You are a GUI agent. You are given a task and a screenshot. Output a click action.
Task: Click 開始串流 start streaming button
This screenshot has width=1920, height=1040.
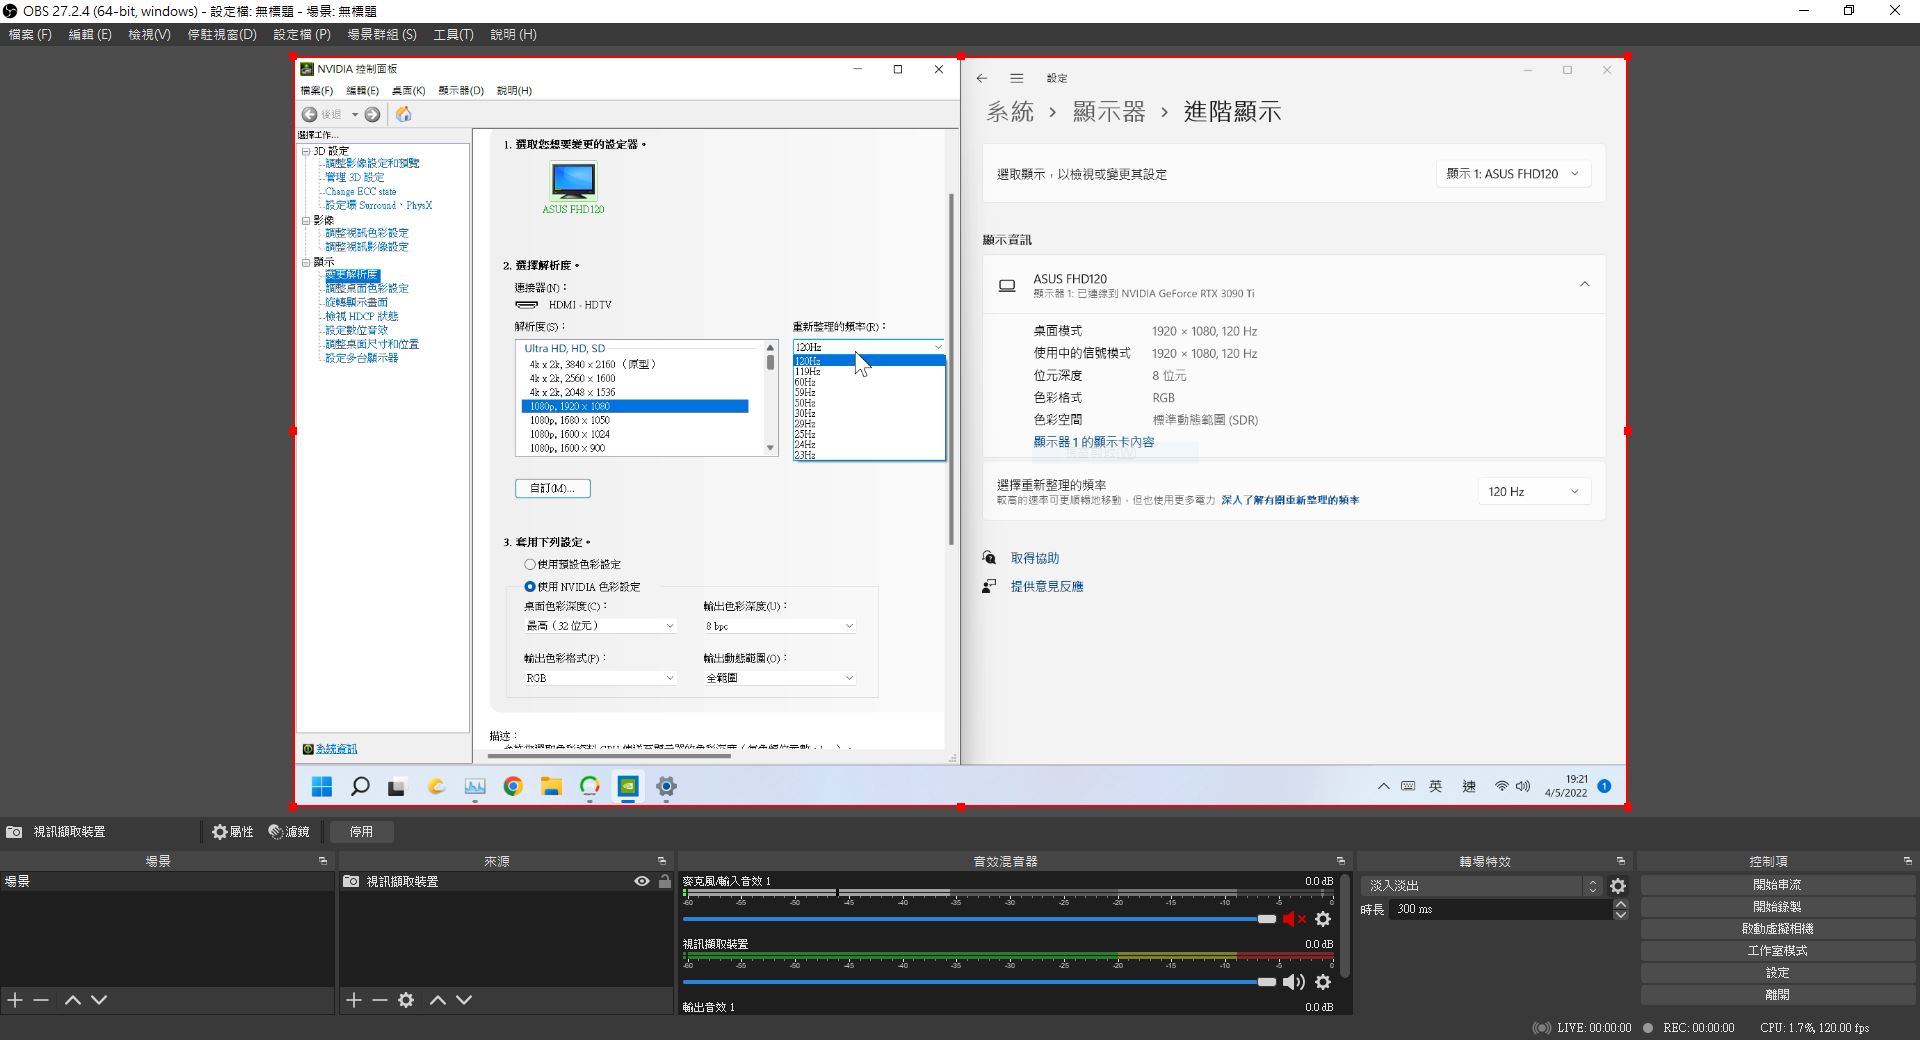pos(1777,885)
